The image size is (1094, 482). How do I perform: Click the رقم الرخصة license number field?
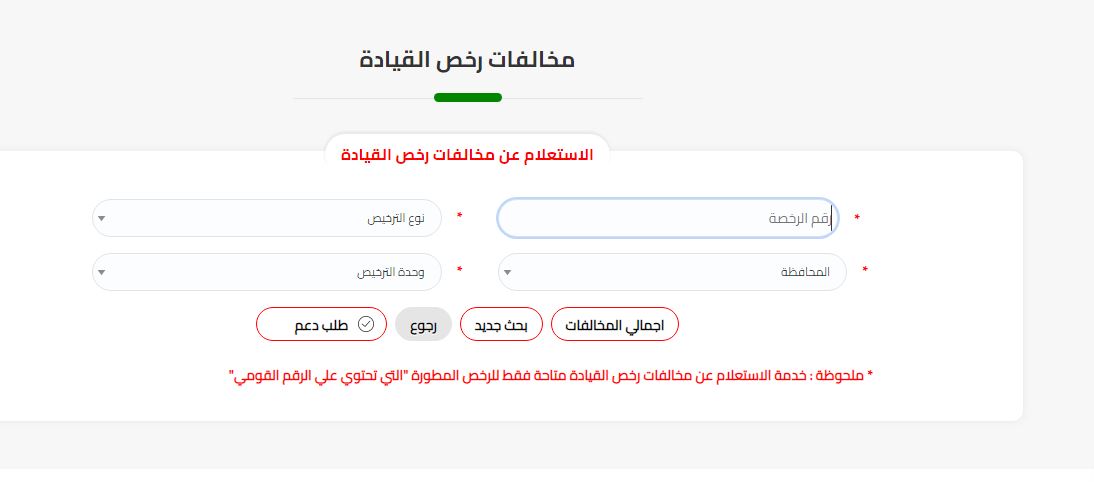pos(668,218)
